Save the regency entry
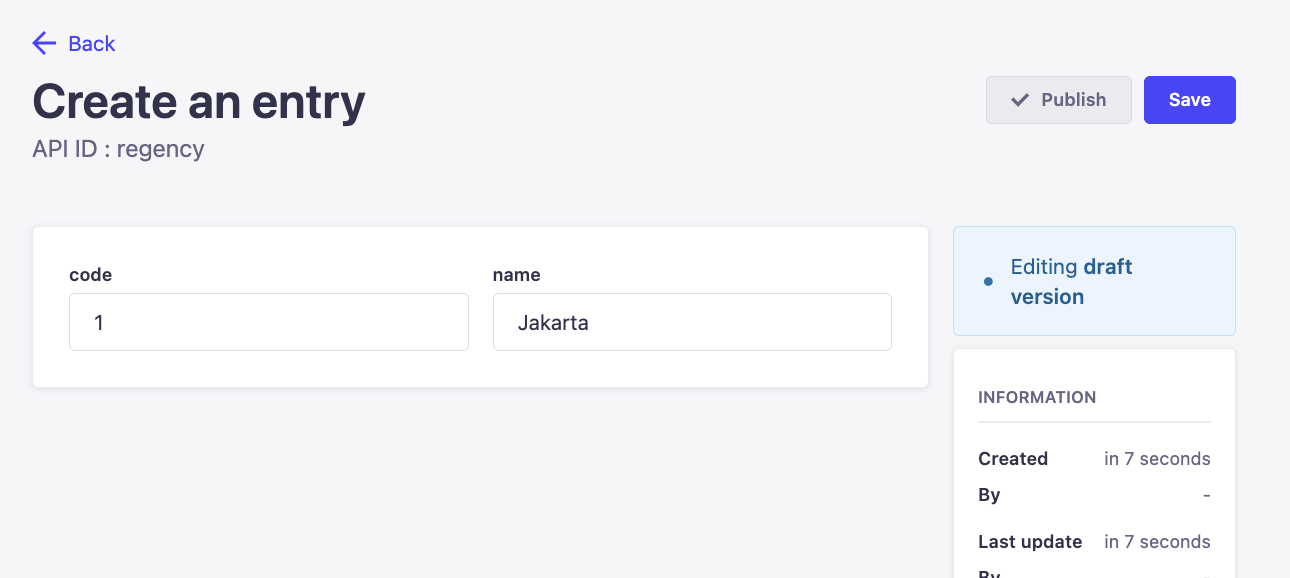The height and width of the screenshot is (578, 1290). pyautogui.click(x=1189, y=100)
